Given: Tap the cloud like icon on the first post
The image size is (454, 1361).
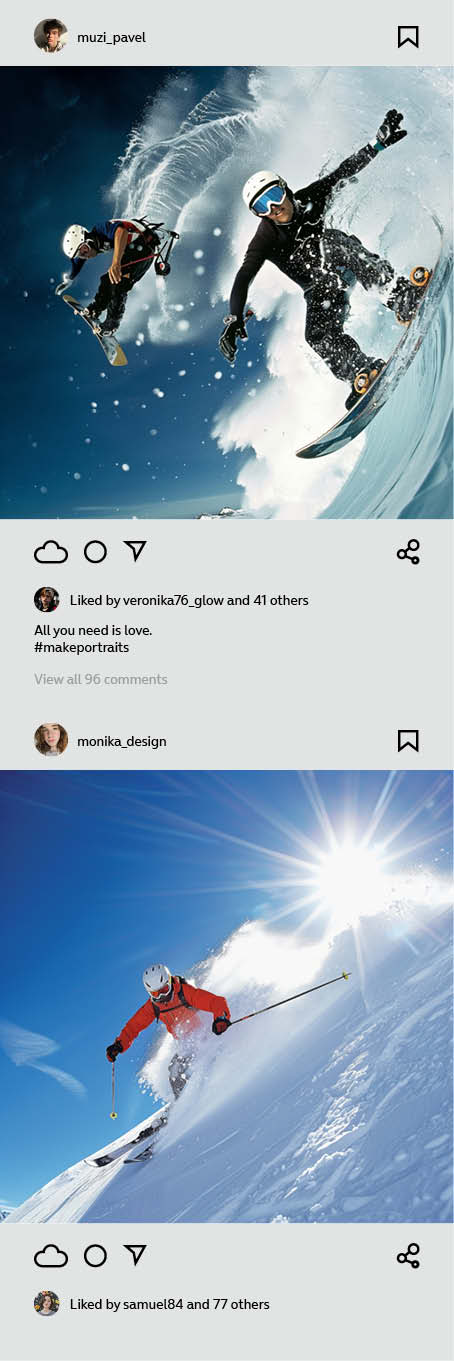Looking at the screenshot, I should [51, 552].
